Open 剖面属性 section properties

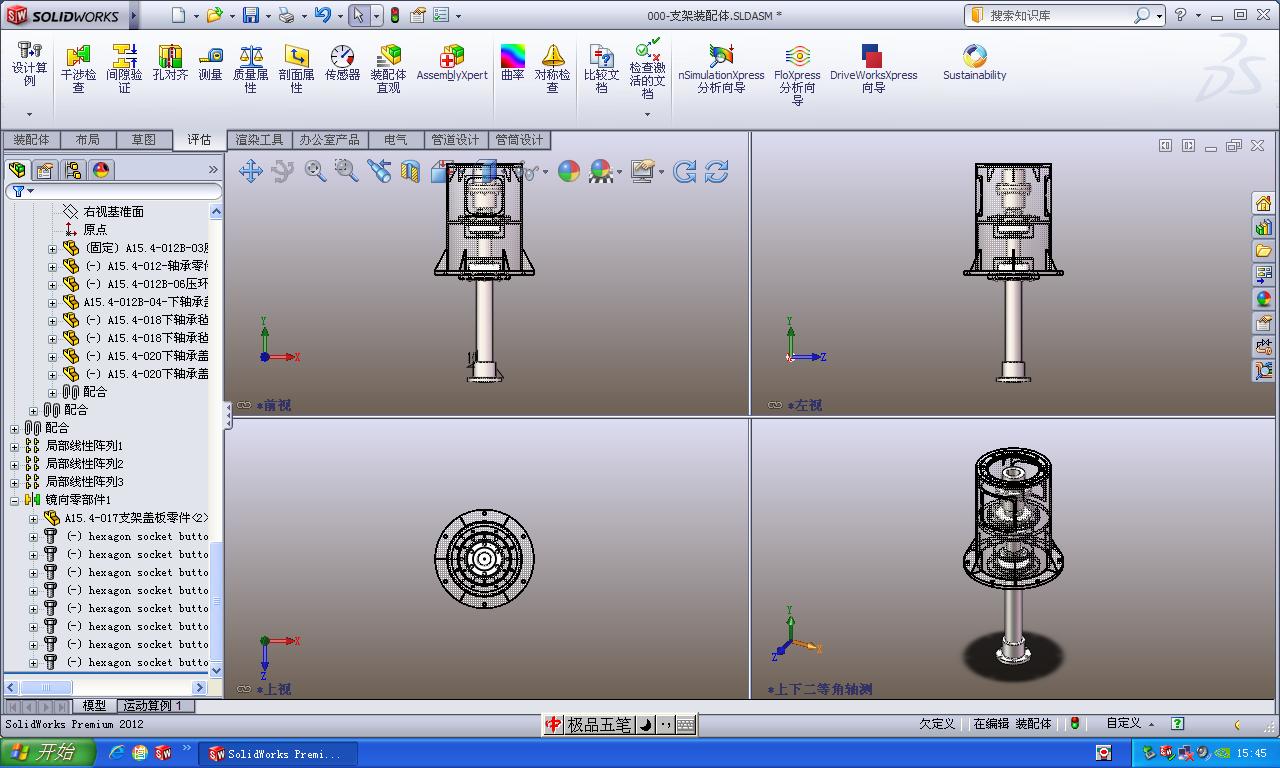pyautogui.click(x=296, y=68)
